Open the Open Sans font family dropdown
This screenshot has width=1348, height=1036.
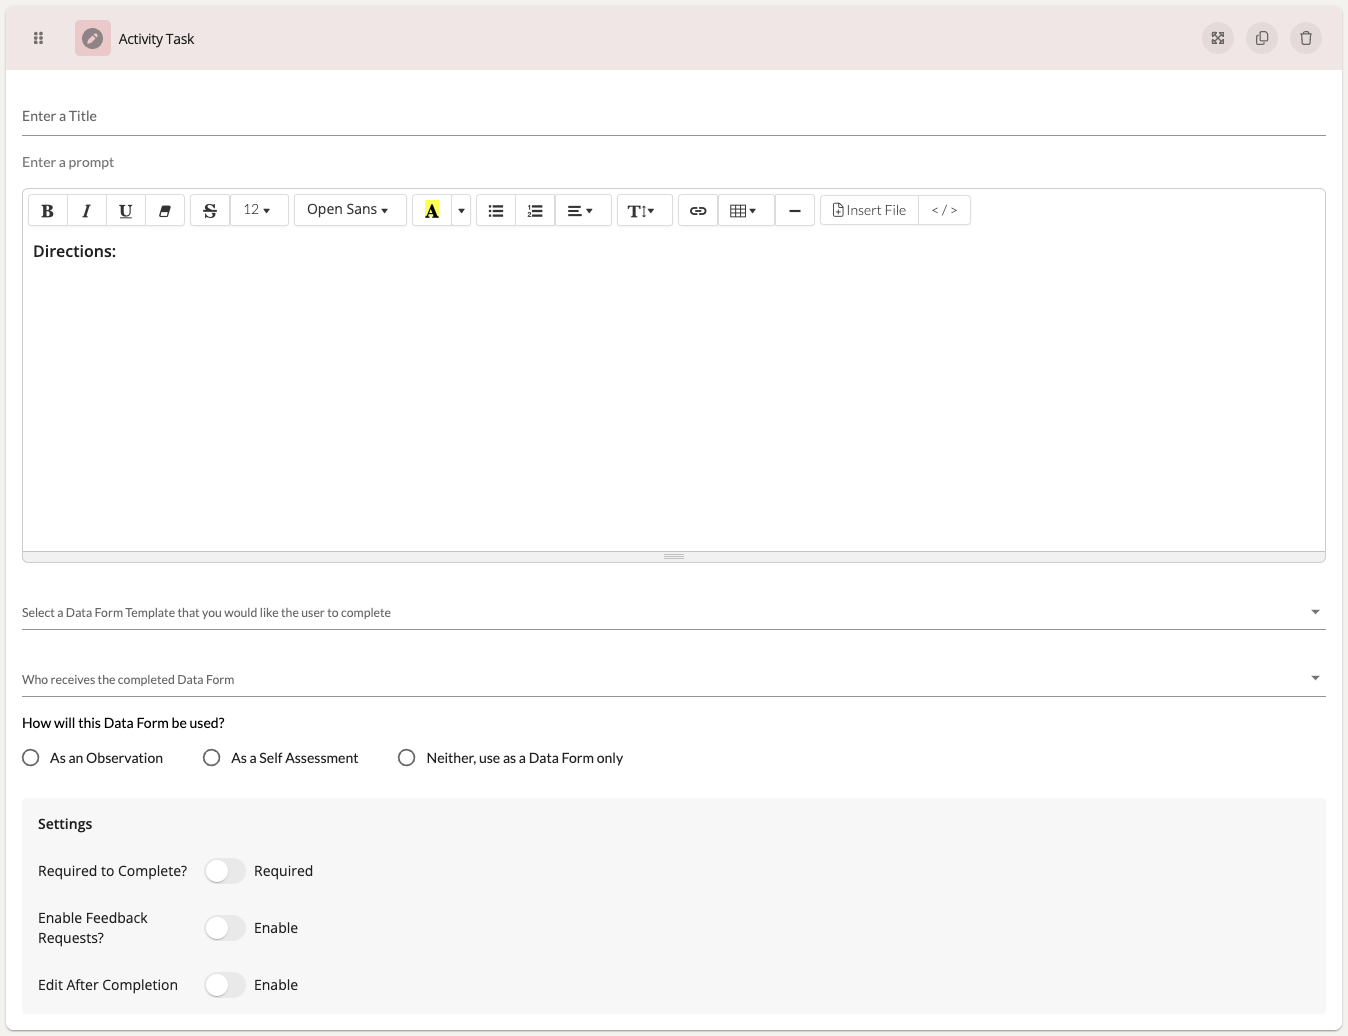coord(349,210)
